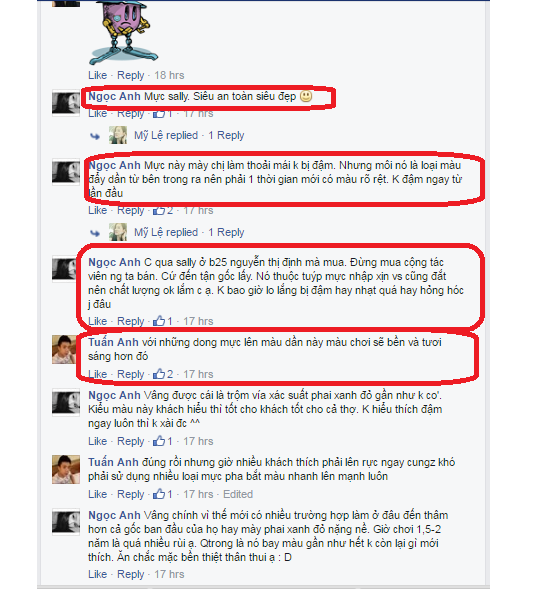Click thumbs-up icon on Tuấn Anh's 'với những dong mực' comment
Screen dimensions: 550x589
click(159, 374)
